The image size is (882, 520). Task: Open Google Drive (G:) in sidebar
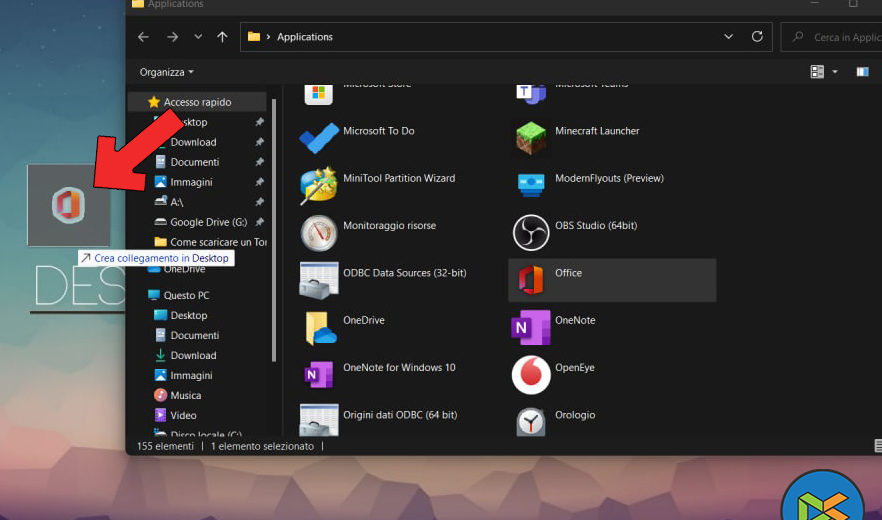[x=208, y=222]
